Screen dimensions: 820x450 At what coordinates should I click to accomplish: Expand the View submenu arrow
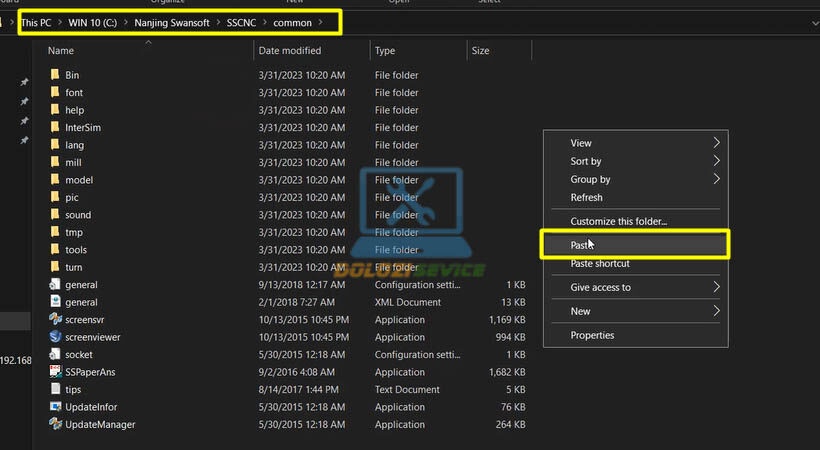716,143
